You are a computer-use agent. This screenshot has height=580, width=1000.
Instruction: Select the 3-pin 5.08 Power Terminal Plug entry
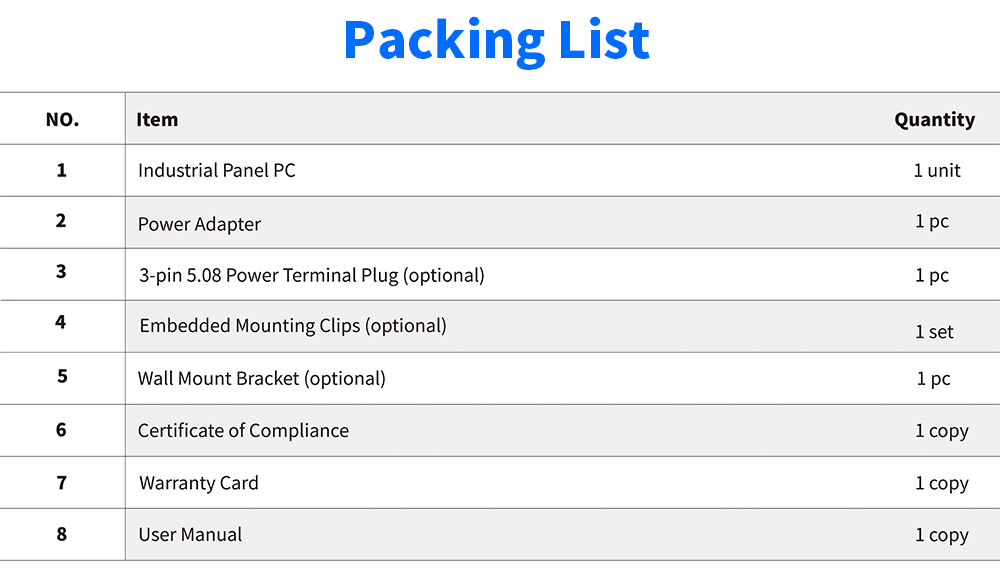click(x=312, y=276)
